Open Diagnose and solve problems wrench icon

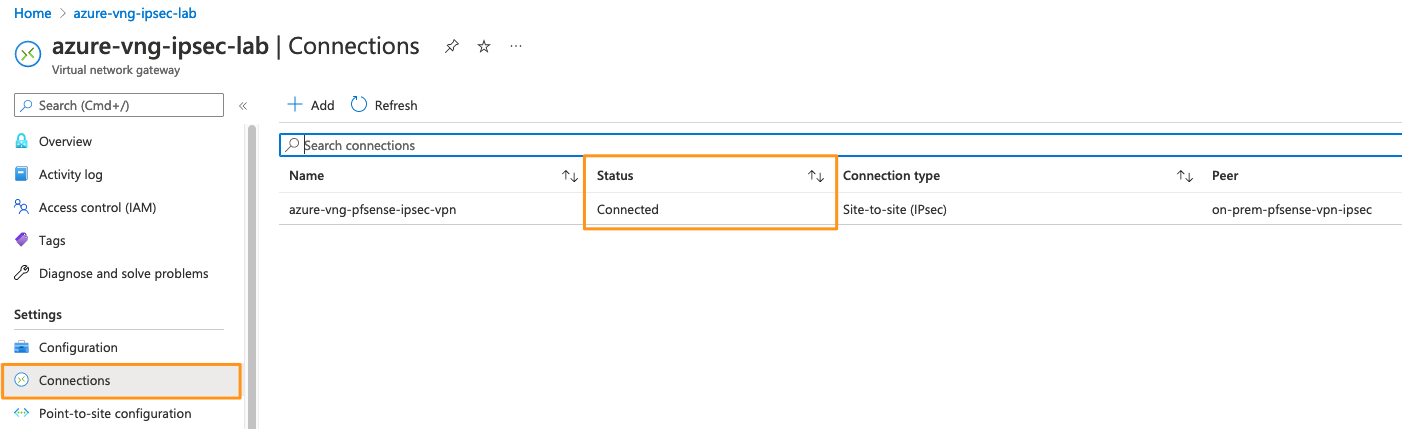[21, 274]
